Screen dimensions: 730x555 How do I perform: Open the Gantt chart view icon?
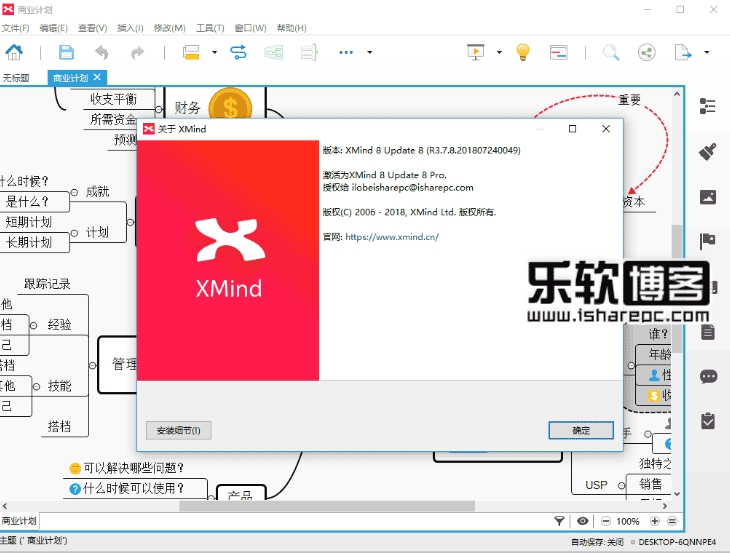click(x=558, y=52)
